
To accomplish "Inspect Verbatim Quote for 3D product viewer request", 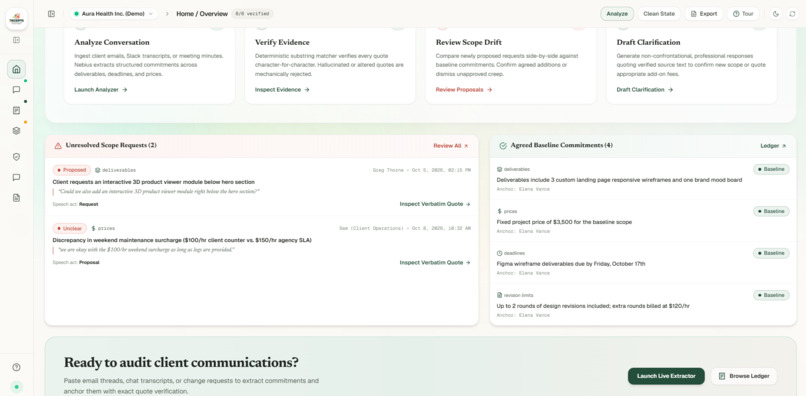I will click(x=435, y=204).
